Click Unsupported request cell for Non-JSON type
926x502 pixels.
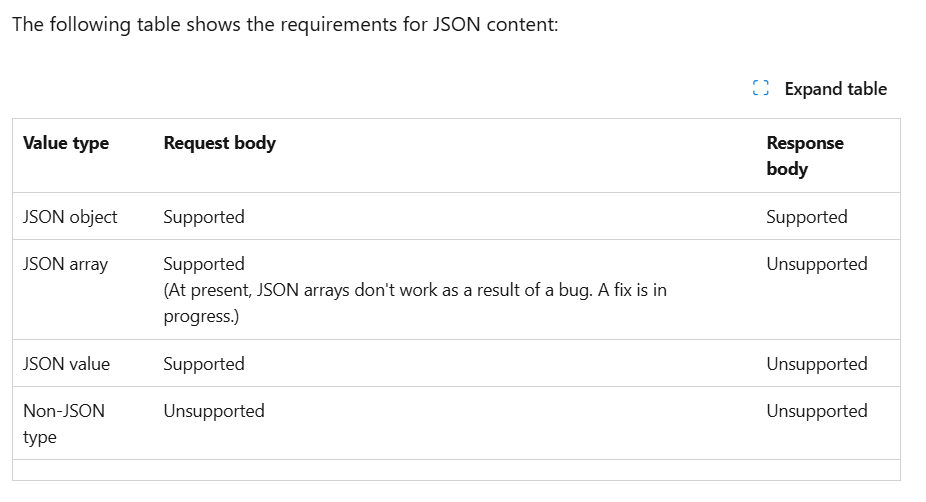[214, 411]
